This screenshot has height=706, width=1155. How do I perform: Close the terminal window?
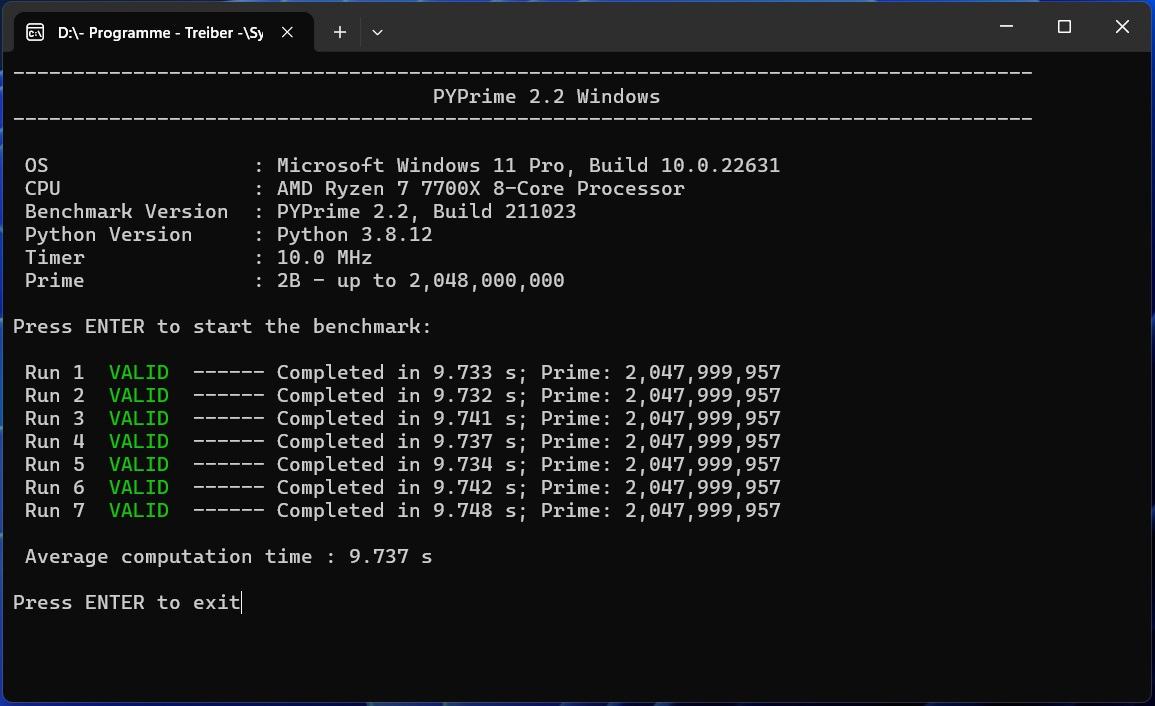1122,27
